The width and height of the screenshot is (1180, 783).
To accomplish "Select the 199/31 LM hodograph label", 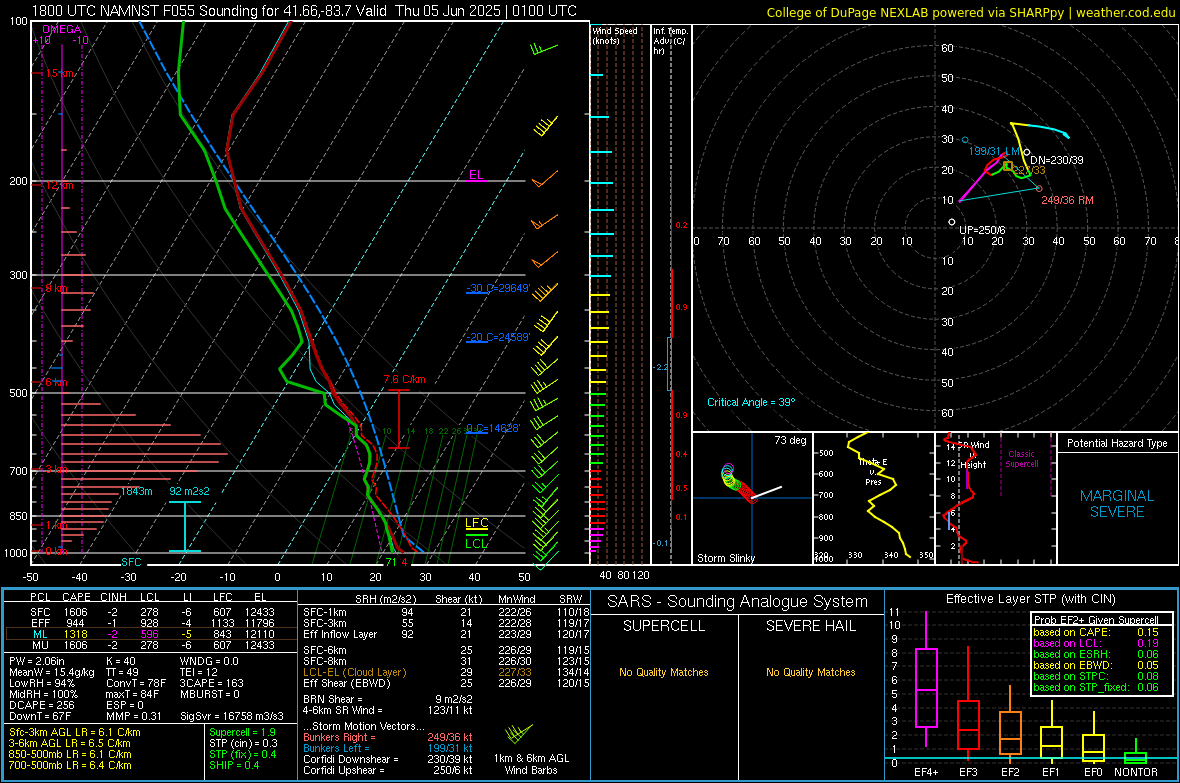I will [x=993, y=151].
